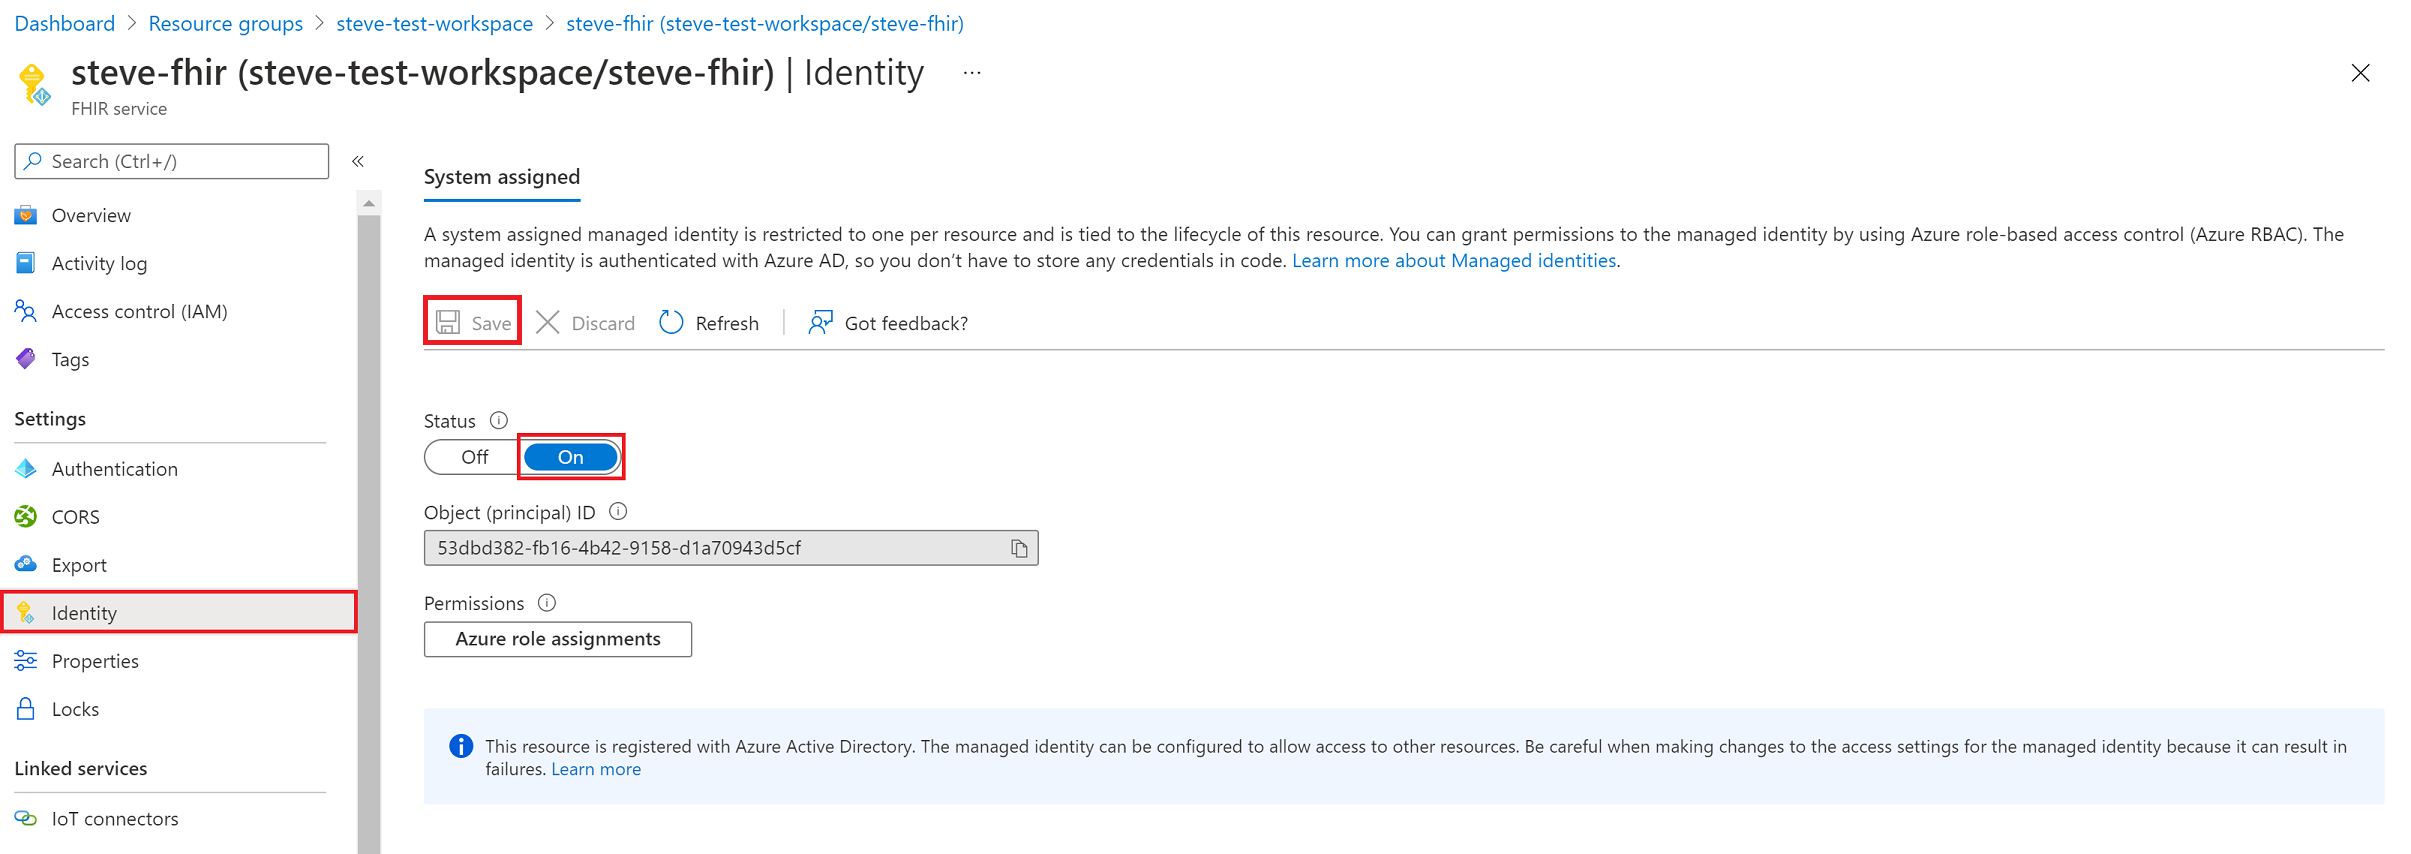Click the Discard X icon

pyautogui.click(x=548, y=322)
